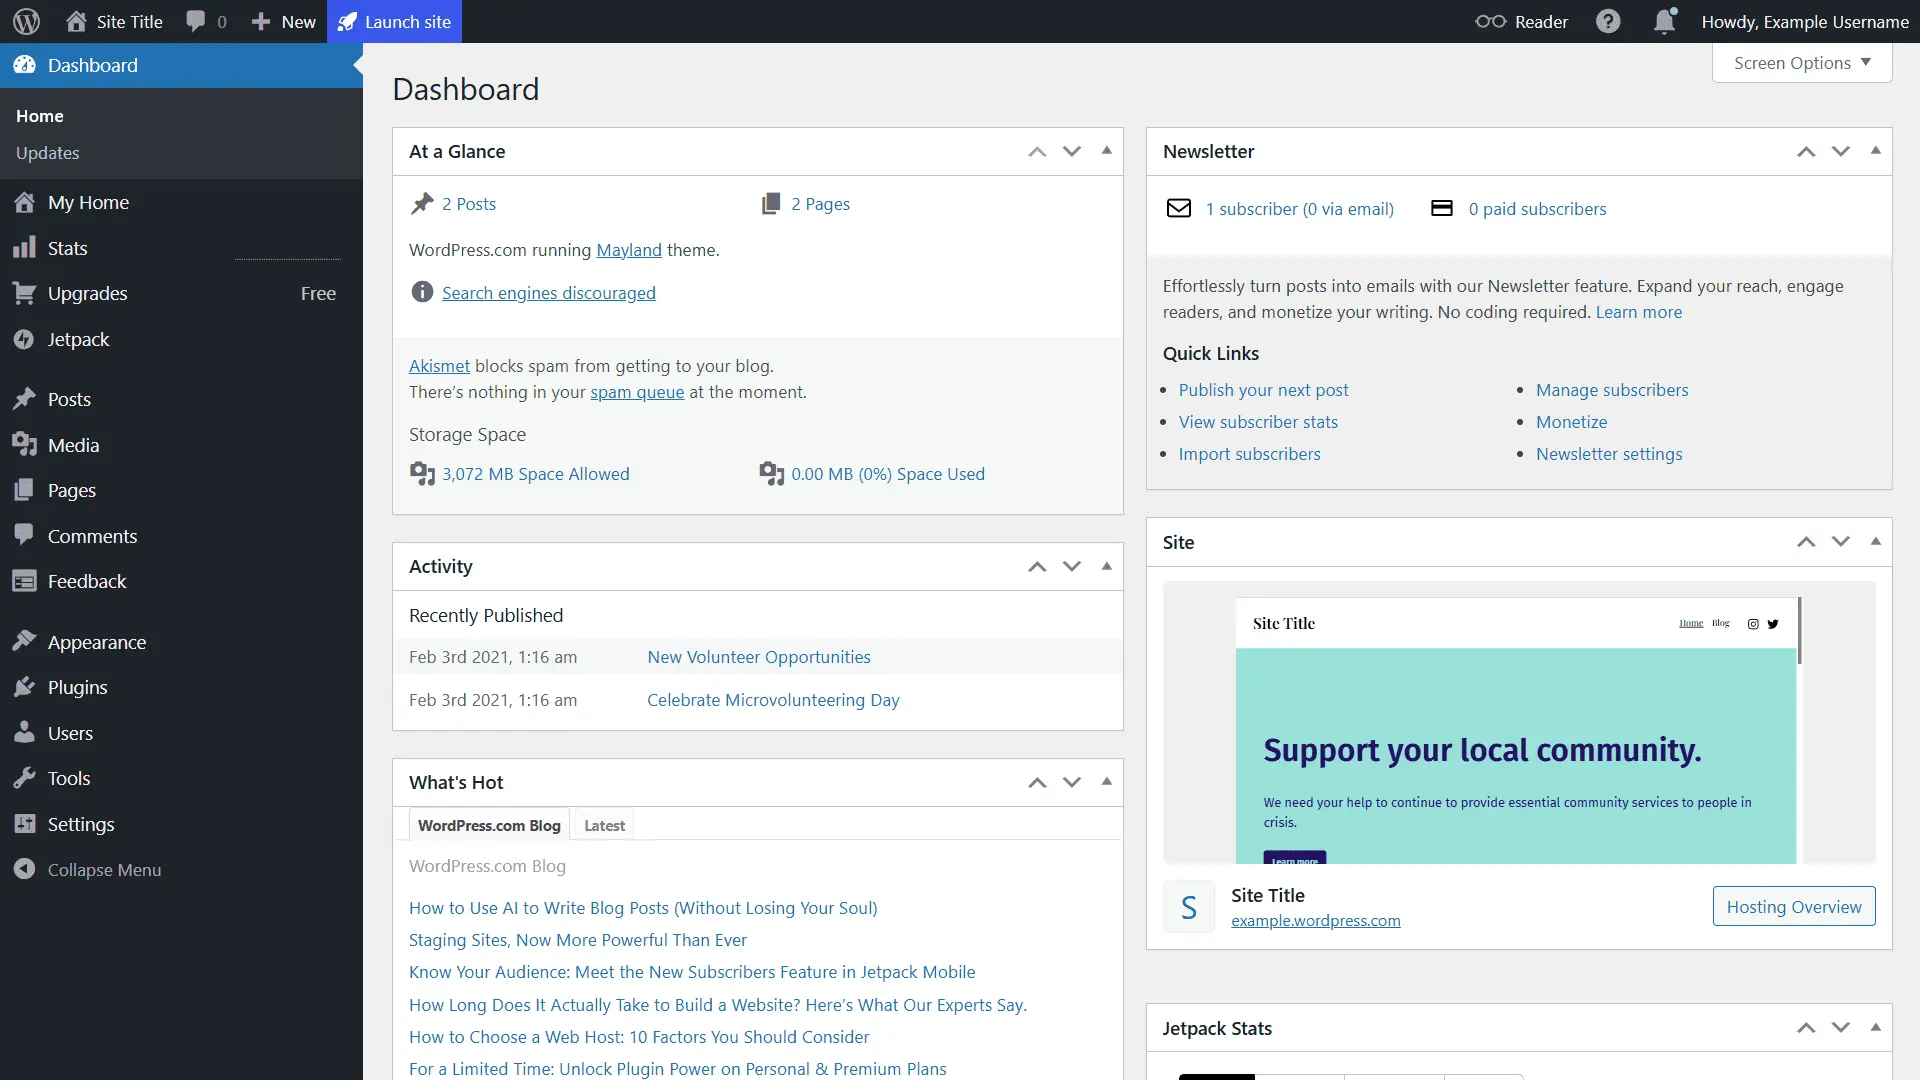Screen dimensions: 1920x1080
Task: Collapse the At a Glance panel
Action: pos(1105,151)
